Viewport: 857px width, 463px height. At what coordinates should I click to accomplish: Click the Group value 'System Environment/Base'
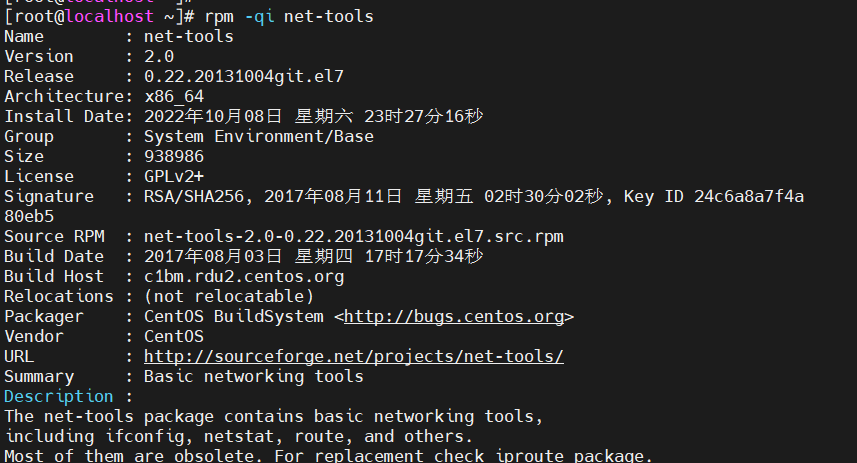[259, 136]
